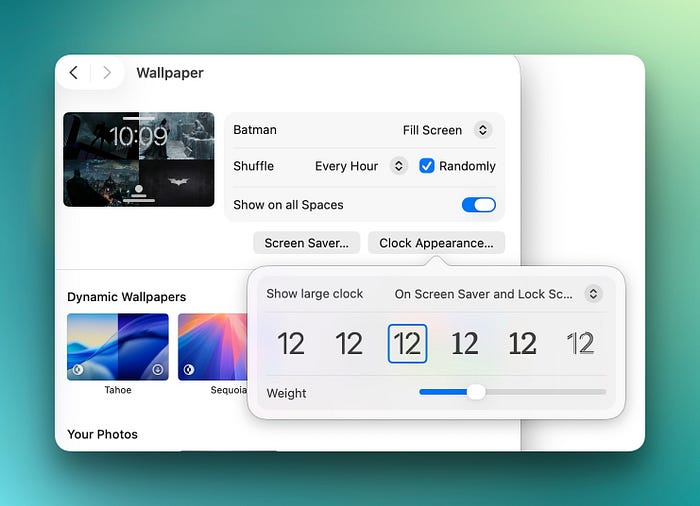Select the fourth clock font style
Image resolution: width=700 pixels, height=506 pixels.
click(465, 343)
